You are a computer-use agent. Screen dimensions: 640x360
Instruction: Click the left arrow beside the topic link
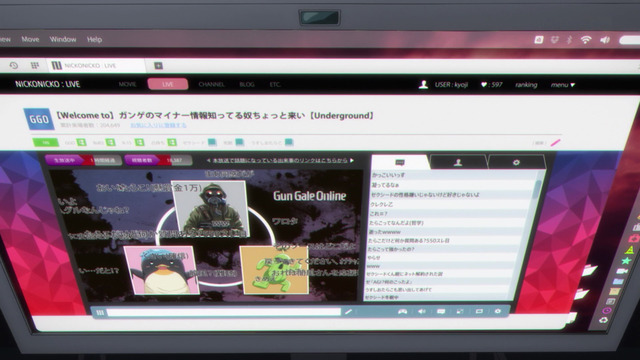(209, 160)
